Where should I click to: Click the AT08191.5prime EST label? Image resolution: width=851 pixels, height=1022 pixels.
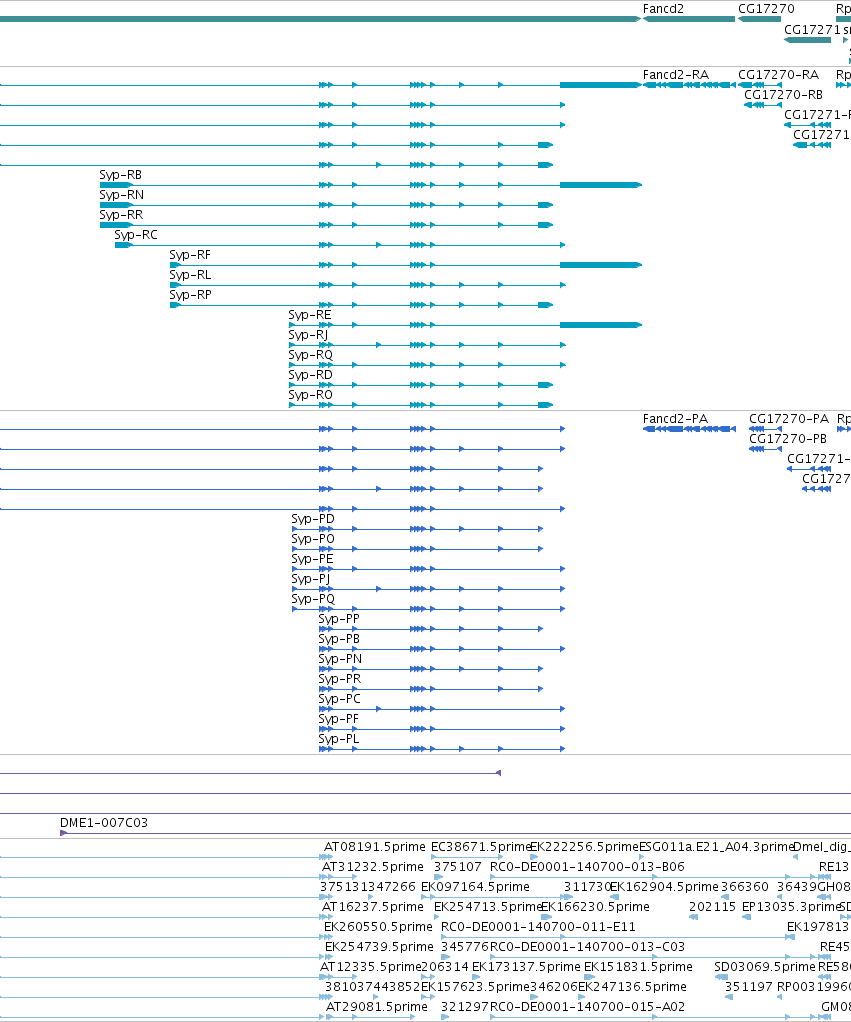[x=375, y=847]
